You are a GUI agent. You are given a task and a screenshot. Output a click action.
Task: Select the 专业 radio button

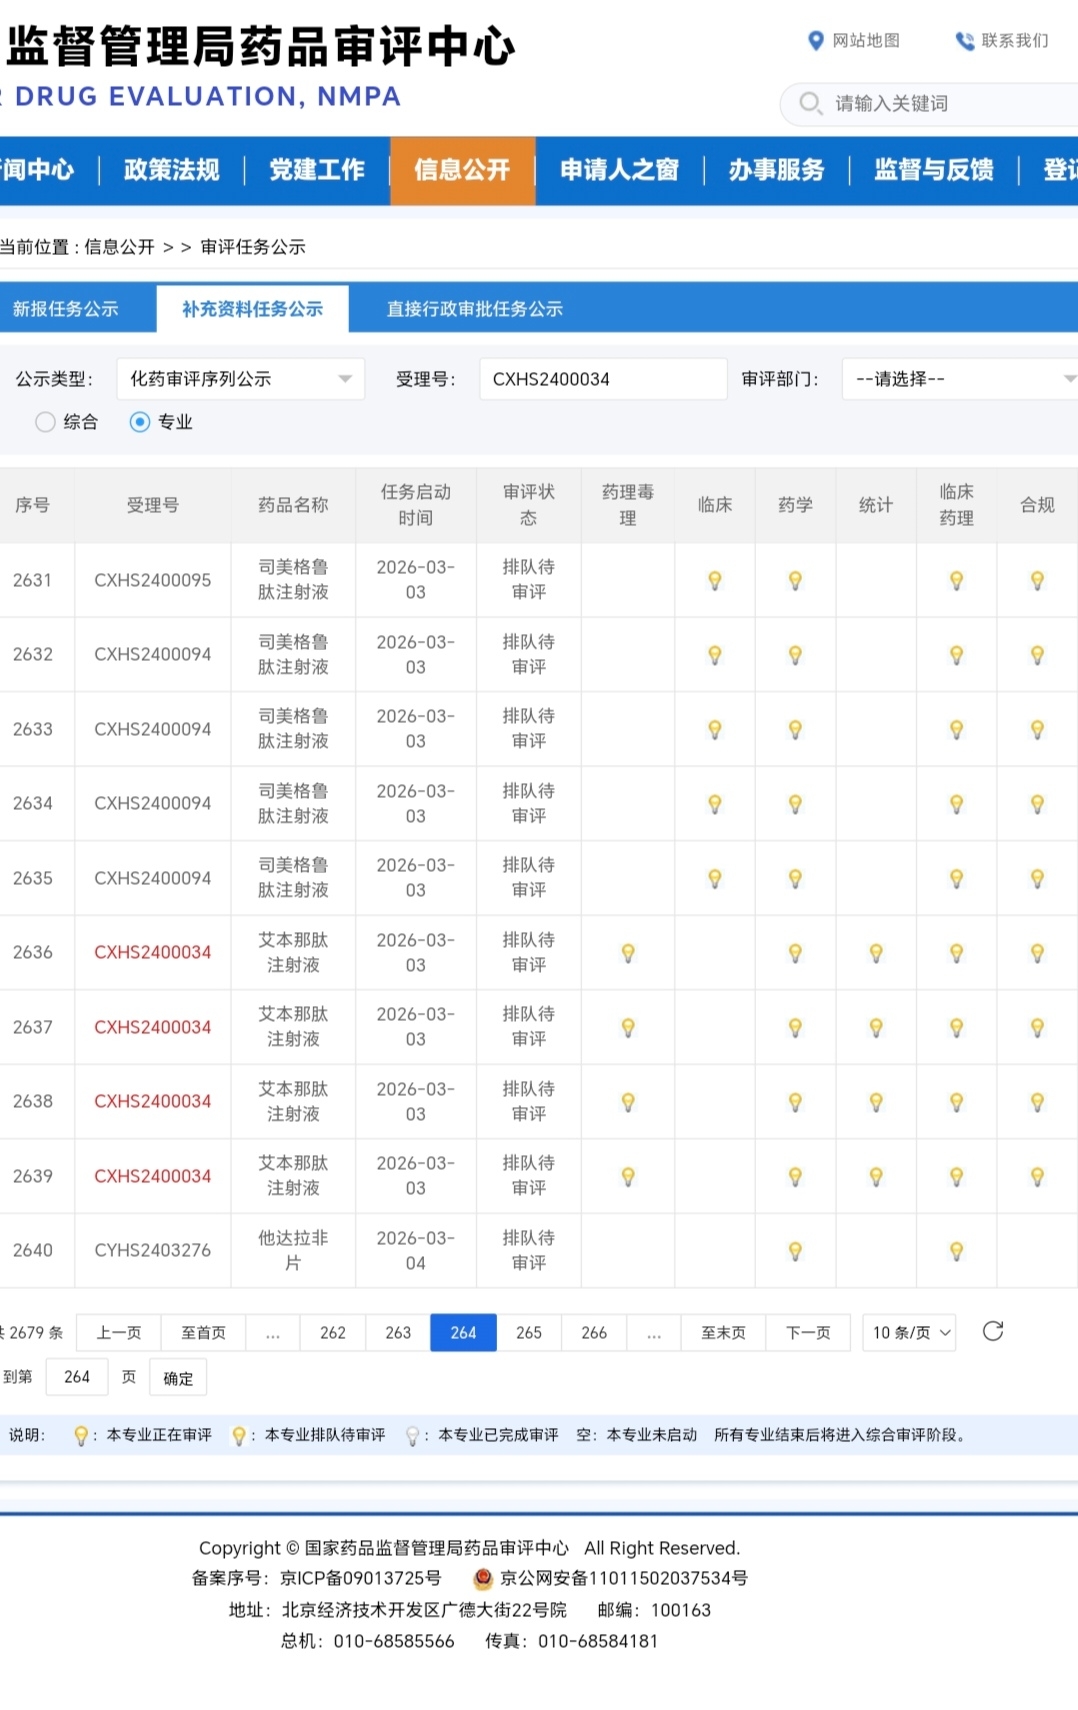(x=140, y=422)
